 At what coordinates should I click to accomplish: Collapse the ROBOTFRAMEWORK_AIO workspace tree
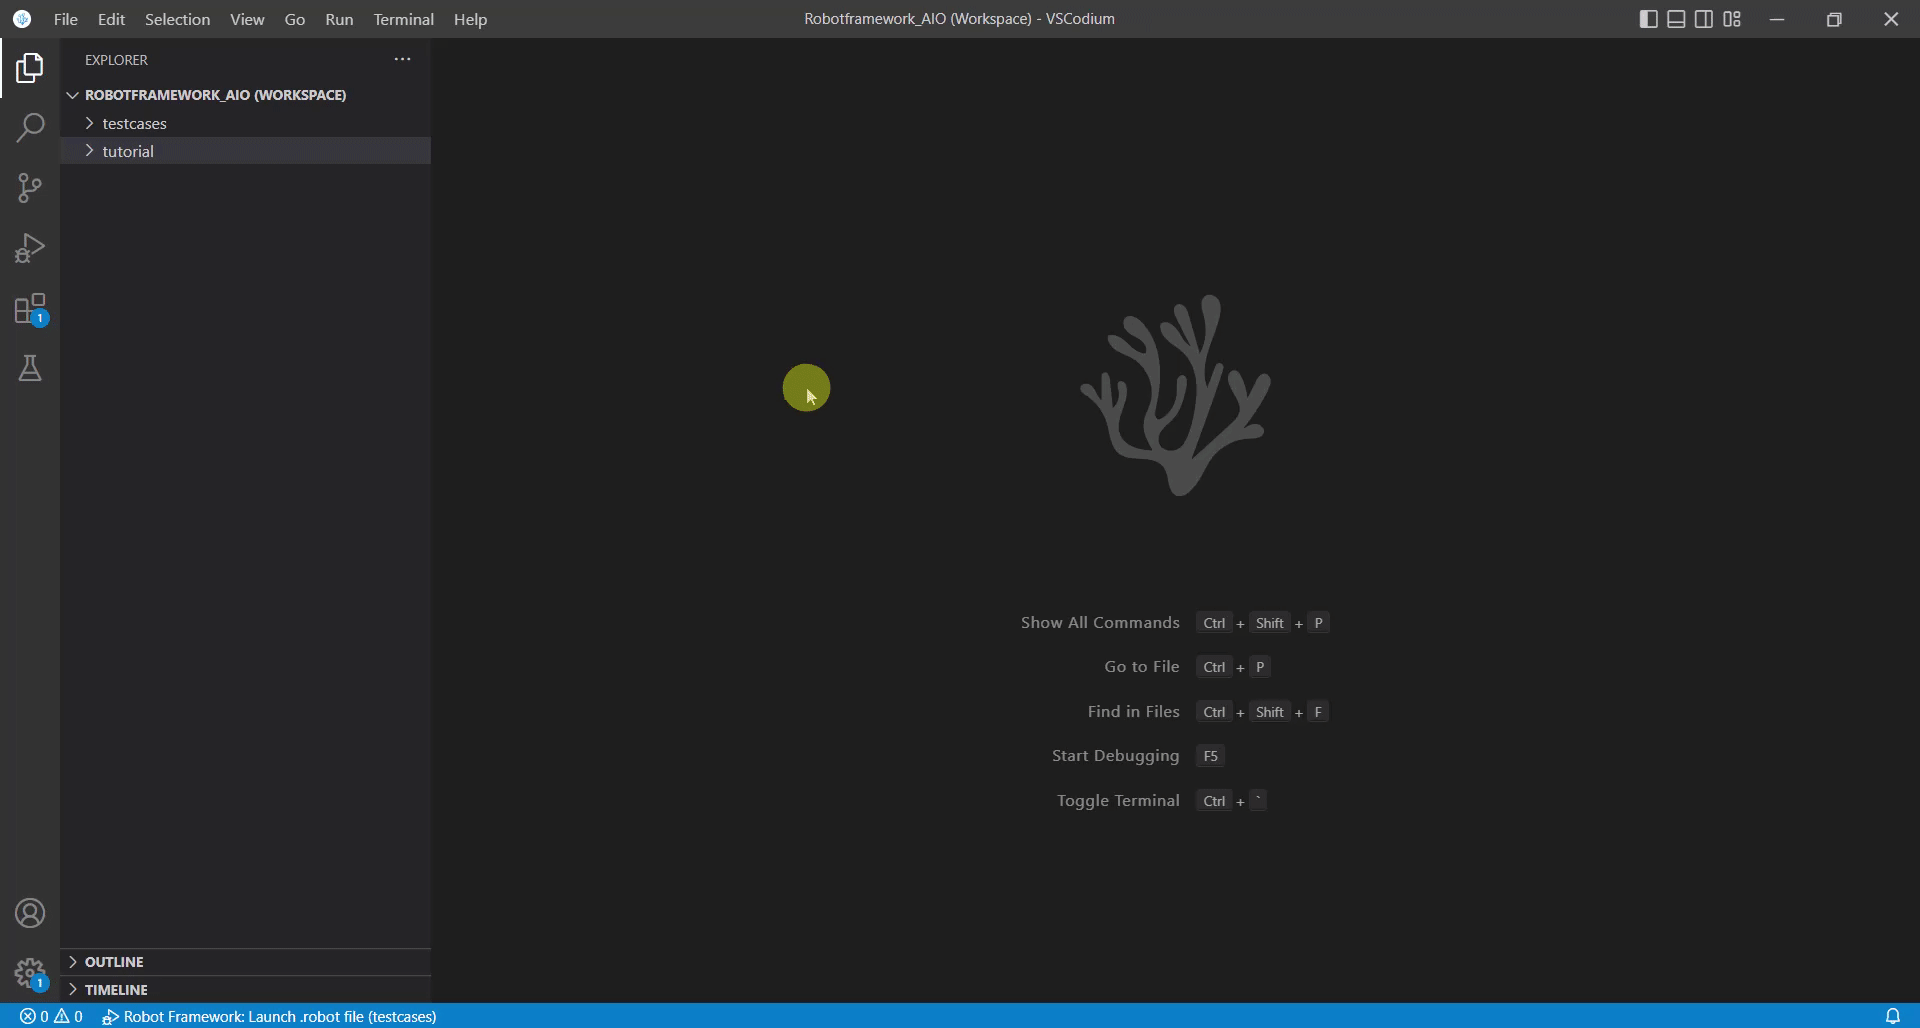click(72, 94)
